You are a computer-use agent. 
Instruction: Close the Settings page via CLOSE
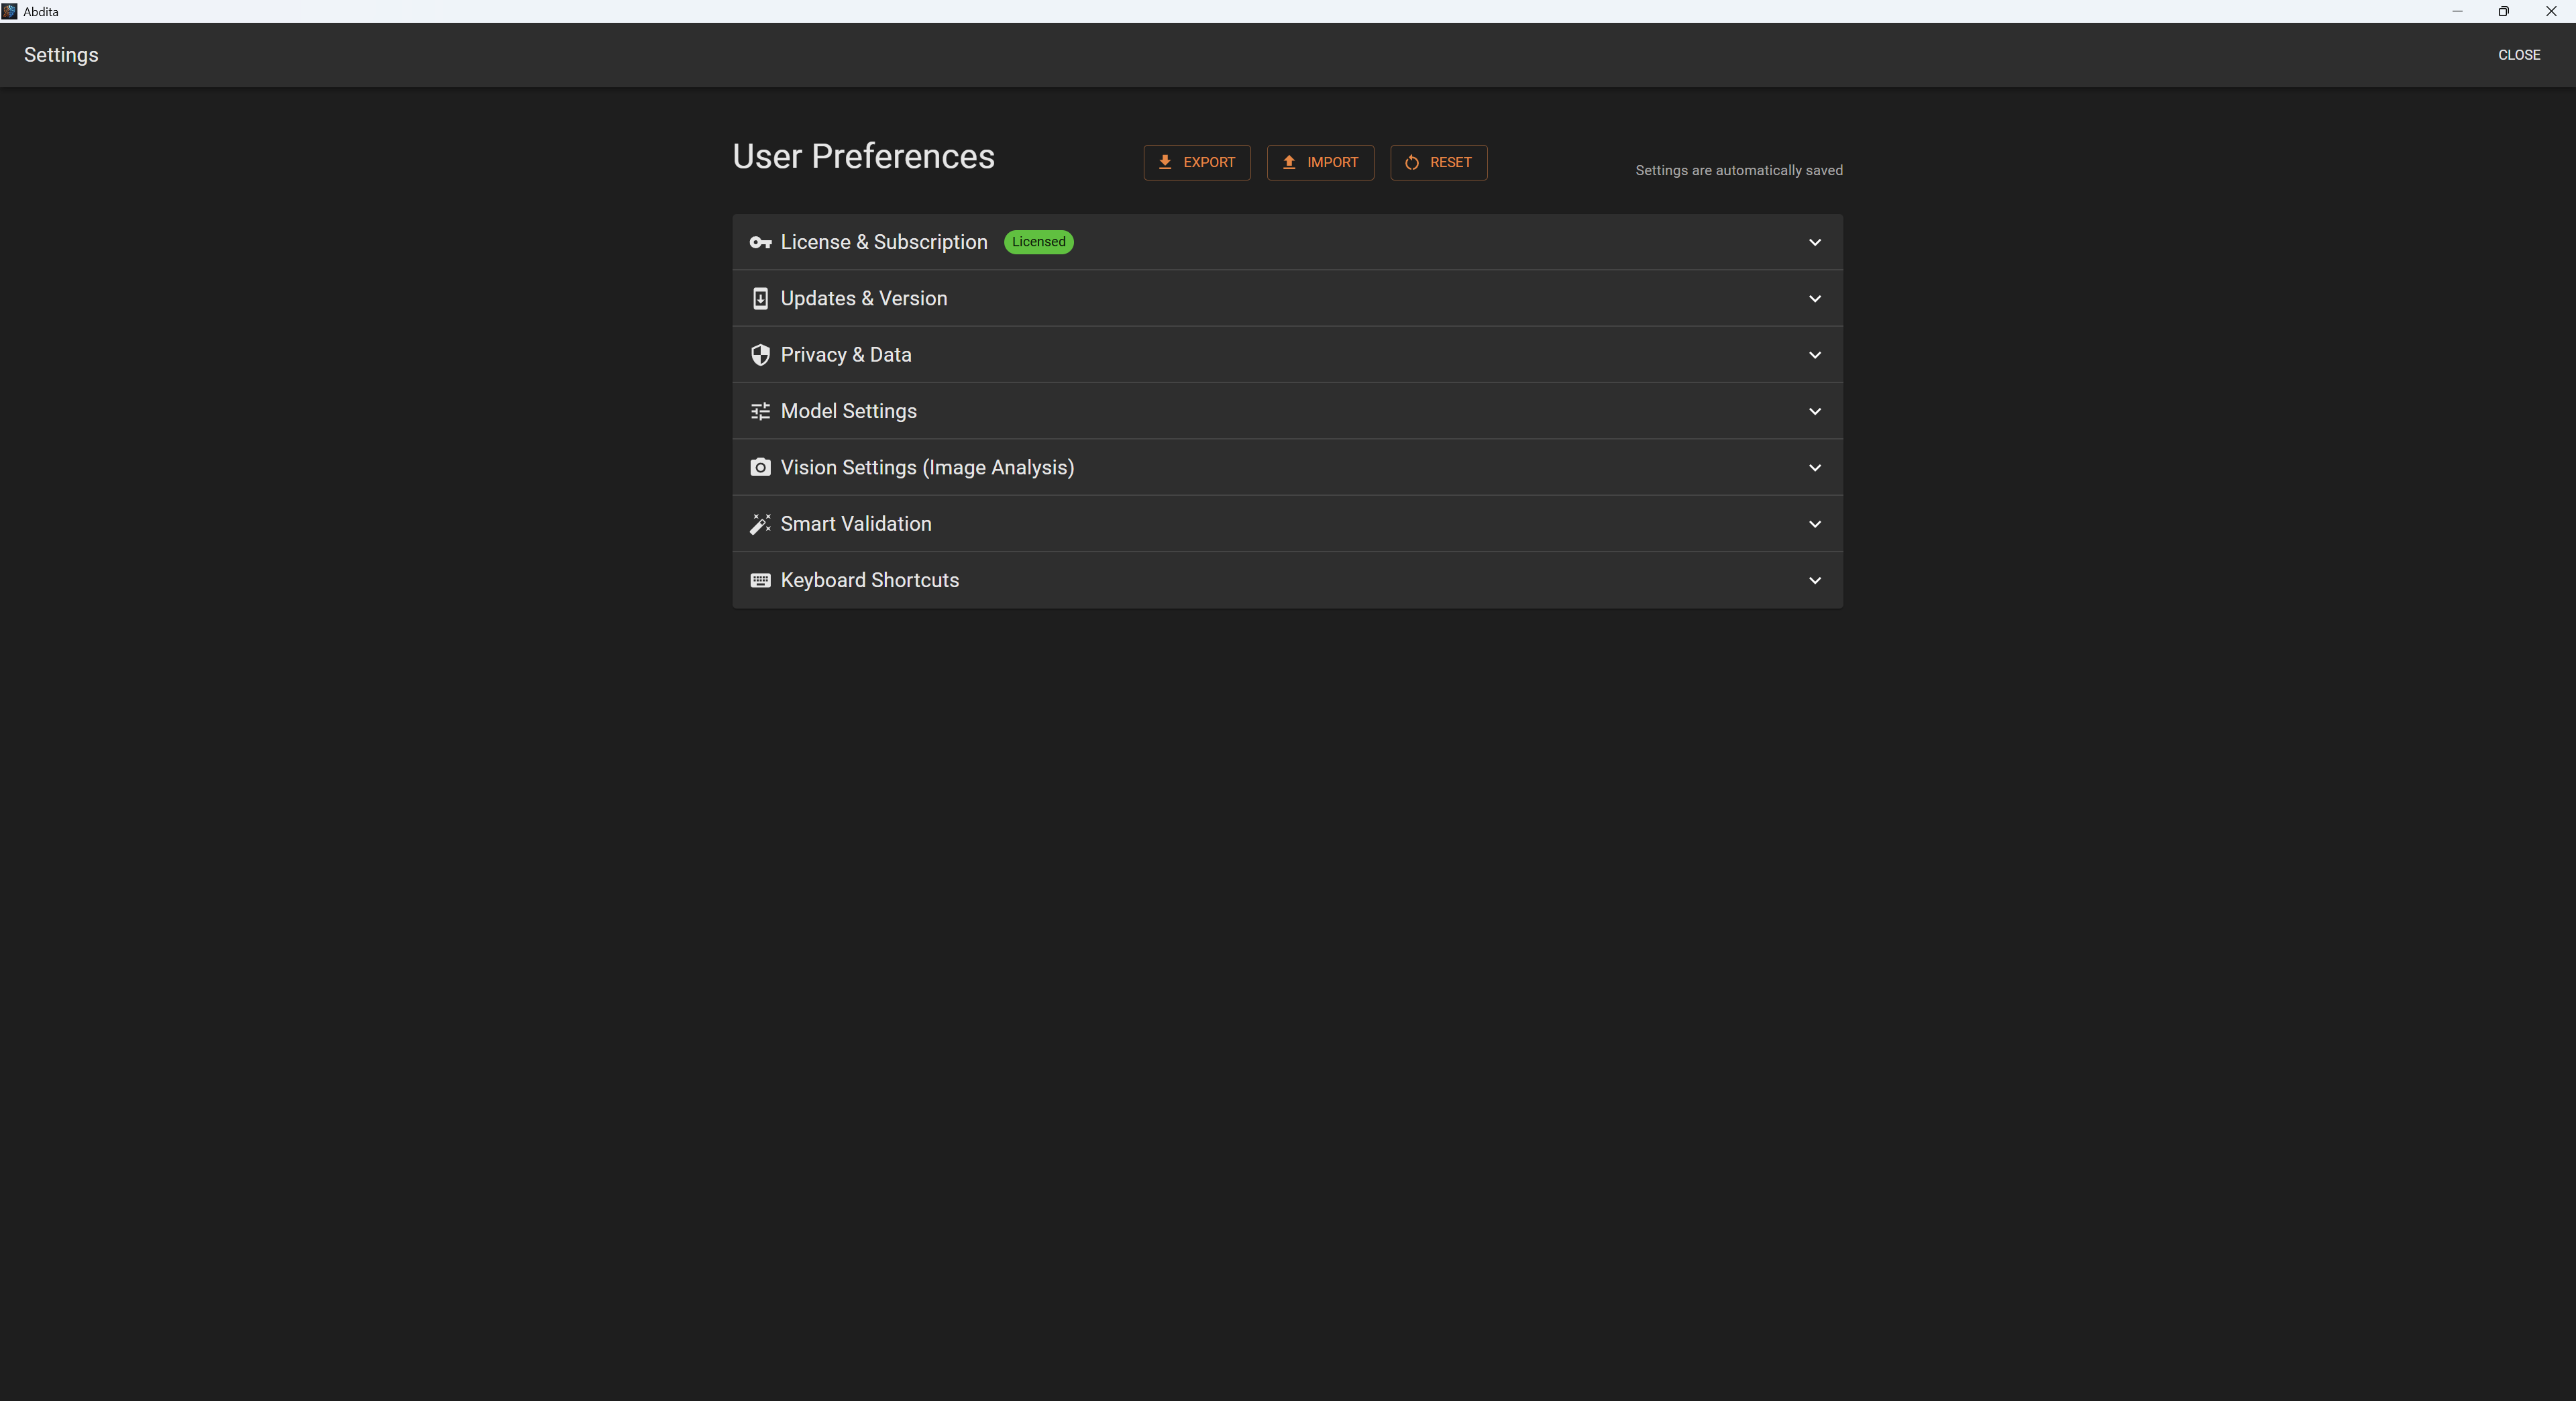(2518, 55)
